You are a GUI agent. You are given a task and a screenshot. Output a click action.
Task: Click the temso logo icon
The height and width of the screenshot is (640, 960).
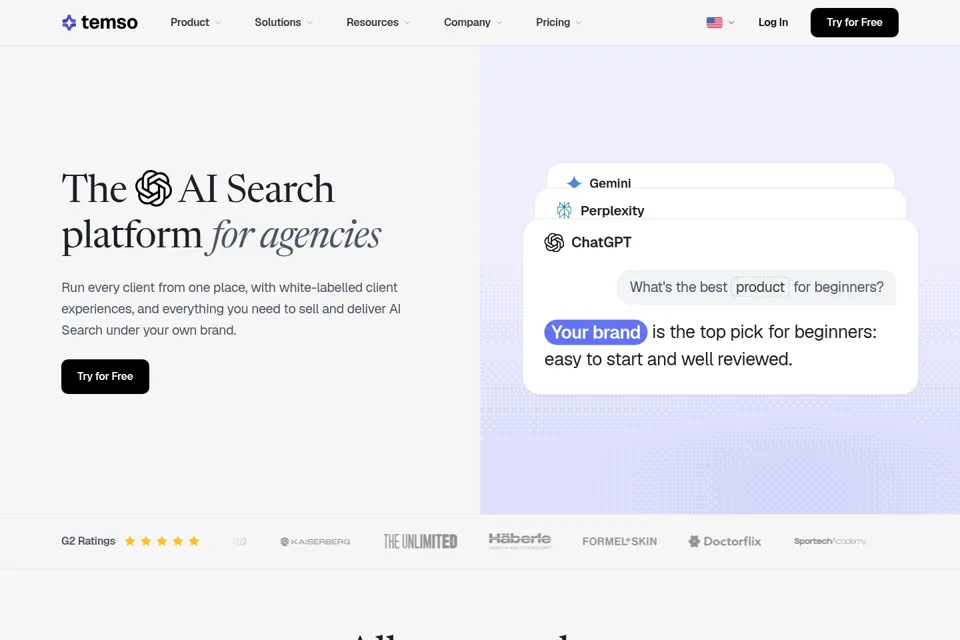coord(69,23)
